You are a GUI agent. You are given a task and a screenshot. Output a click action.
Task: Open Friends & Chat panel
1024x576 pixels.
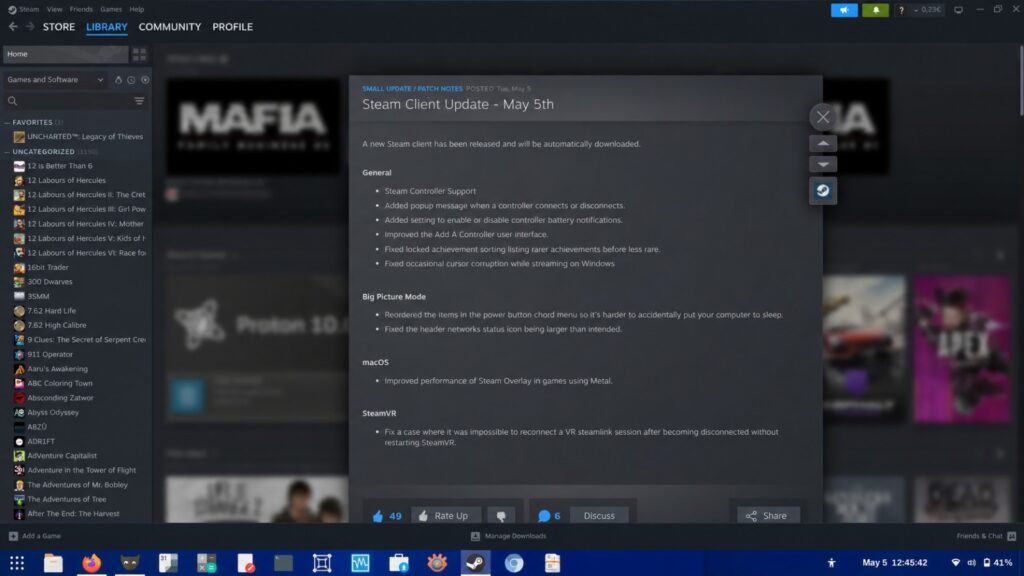pyautogui.click(x=986, y=536)
